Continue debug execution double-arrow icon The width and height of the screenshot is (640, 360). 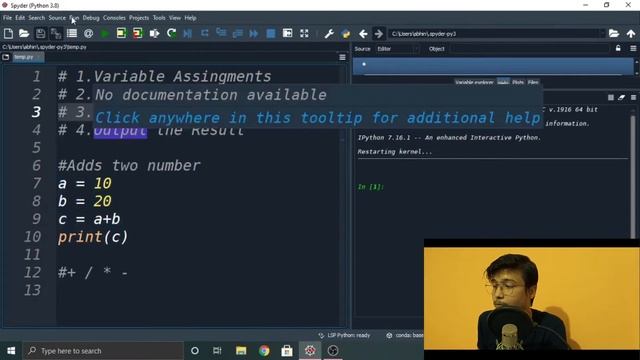click(x=254, y=33)
